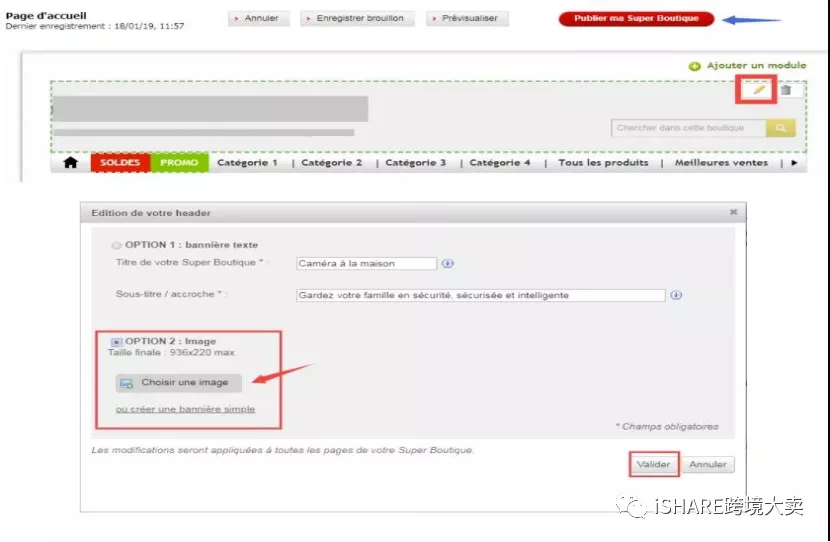Open the PROMO tab
The width and height of the screenshot is (830, 542).
(179, 162)
